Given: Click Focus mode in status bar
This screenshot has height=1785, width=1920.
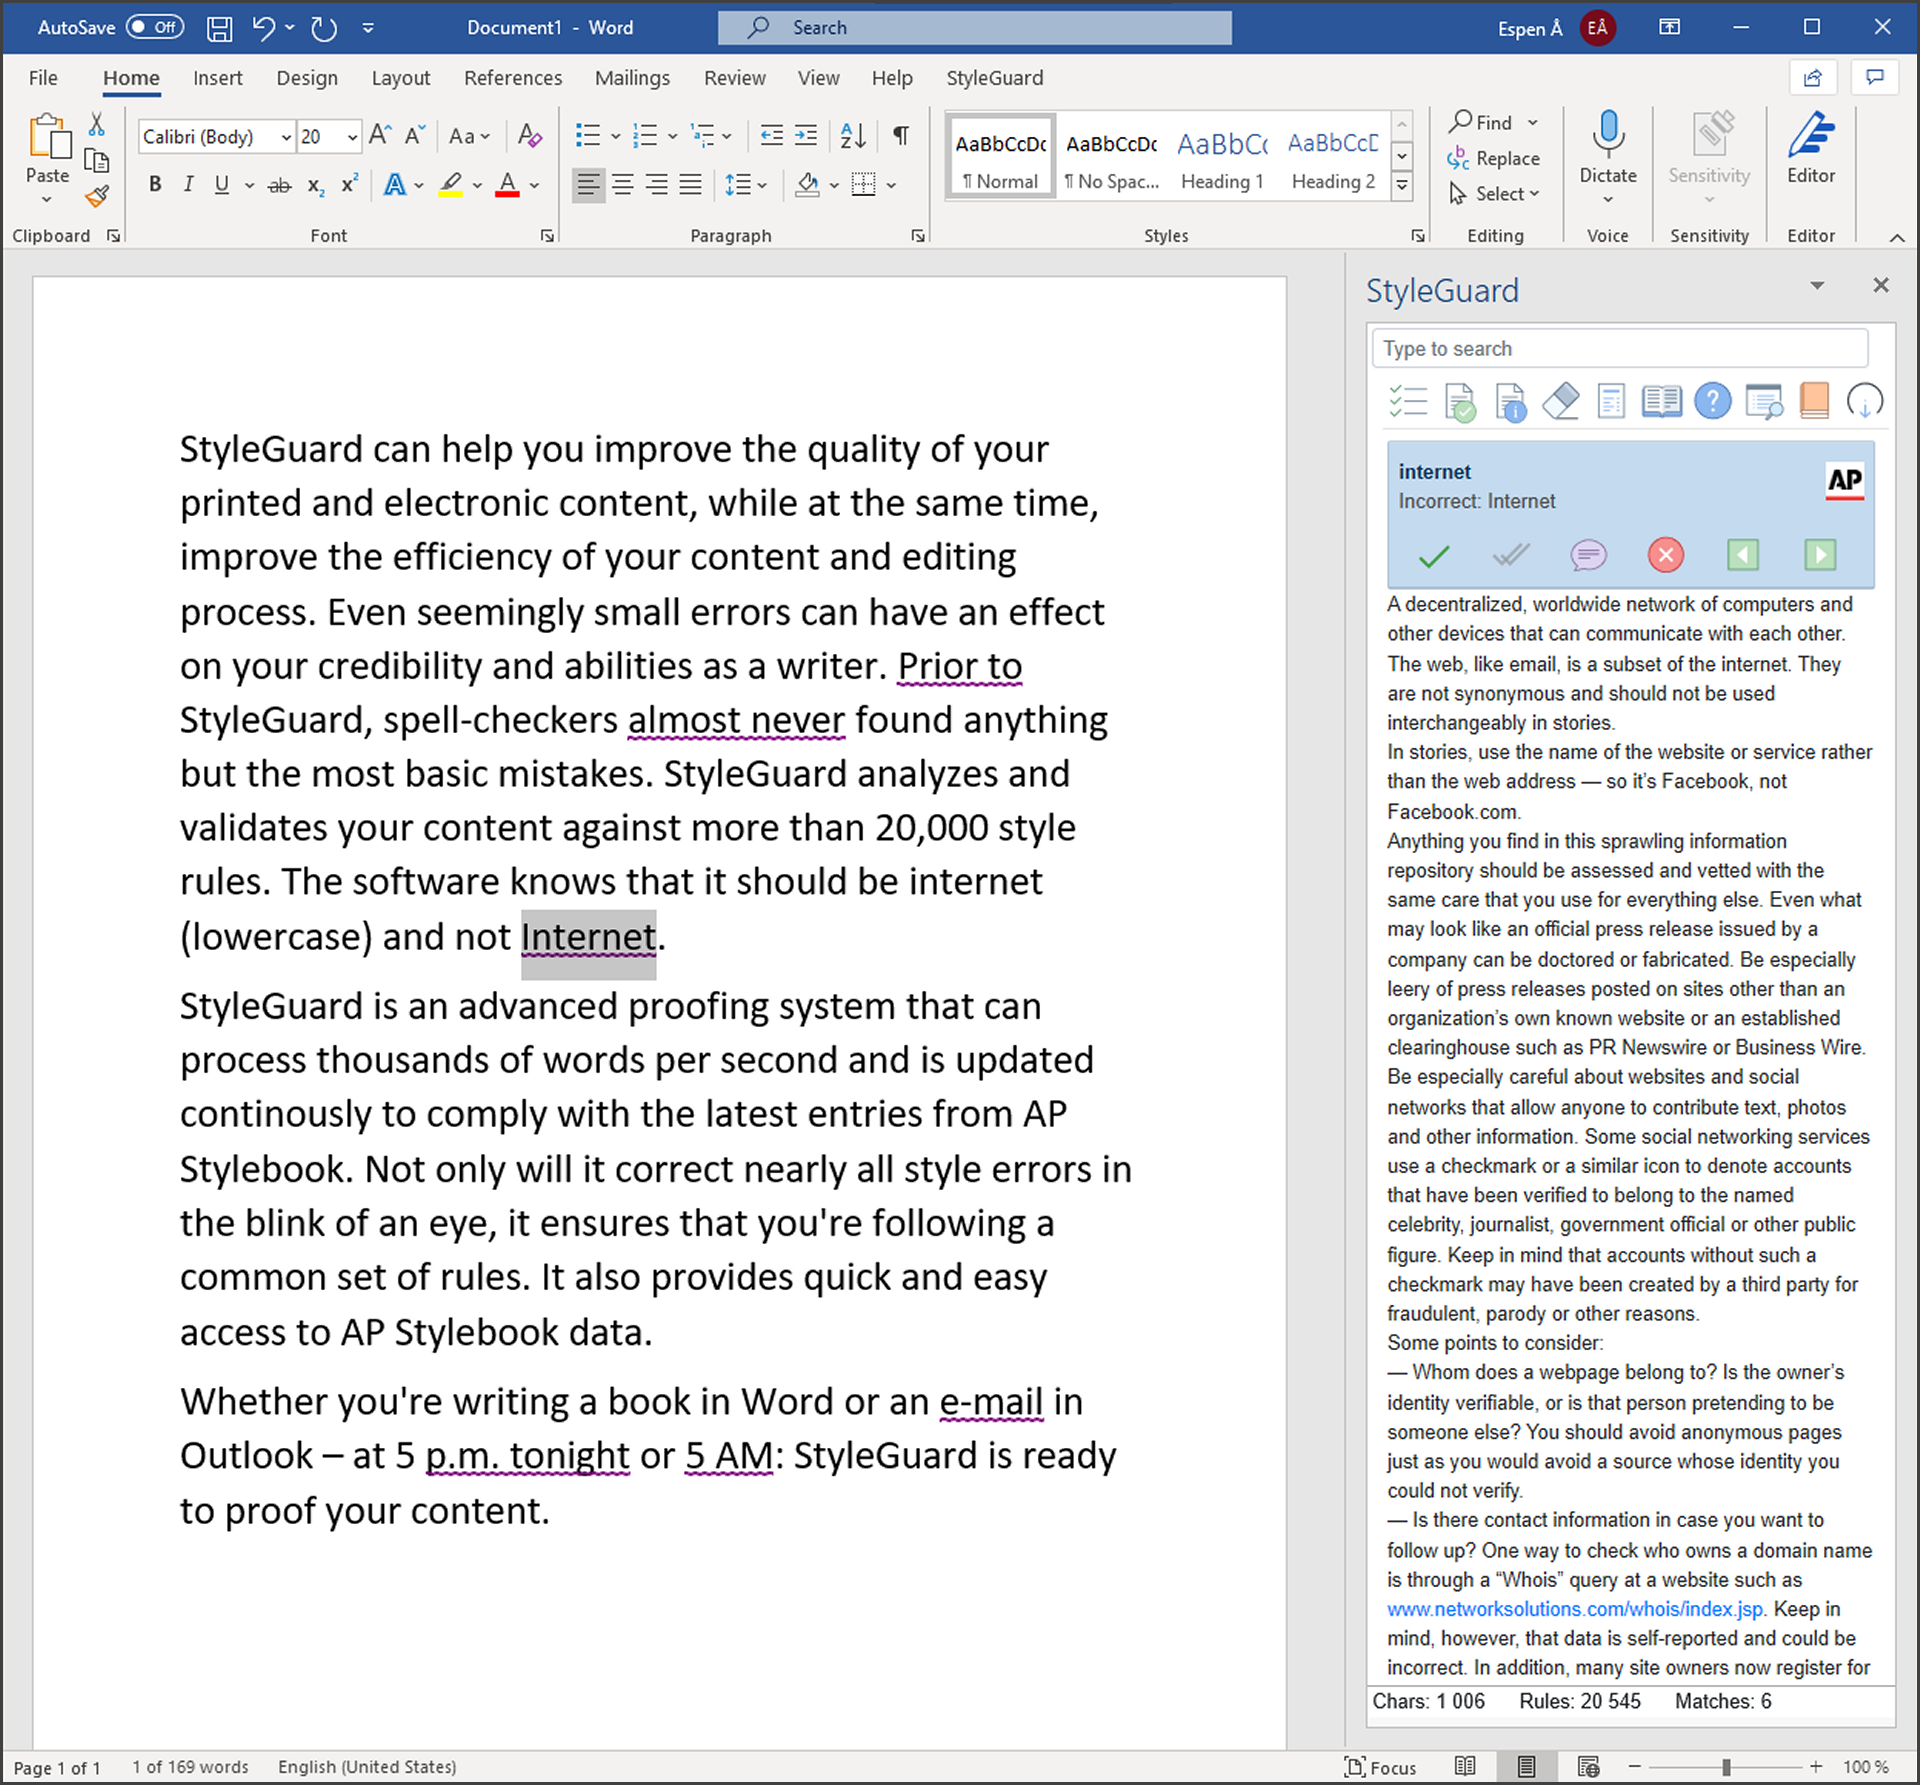Looking at the screenshot, I should click(x=1381, y=1767).
